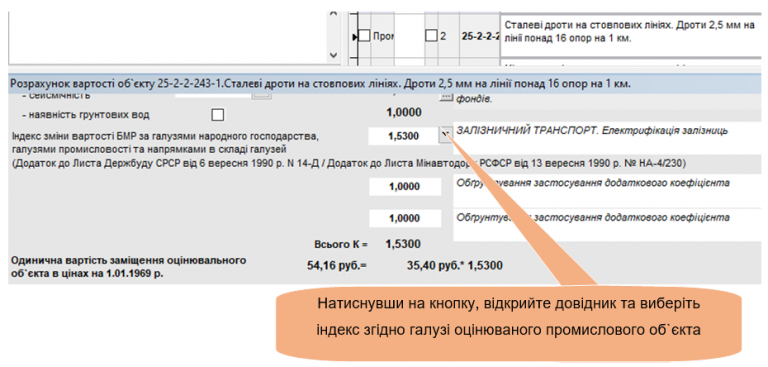Click the row pointer arrow before Пром
This screenshot has width=768, height=367.
pyautogui.click(x=355, y=36)
